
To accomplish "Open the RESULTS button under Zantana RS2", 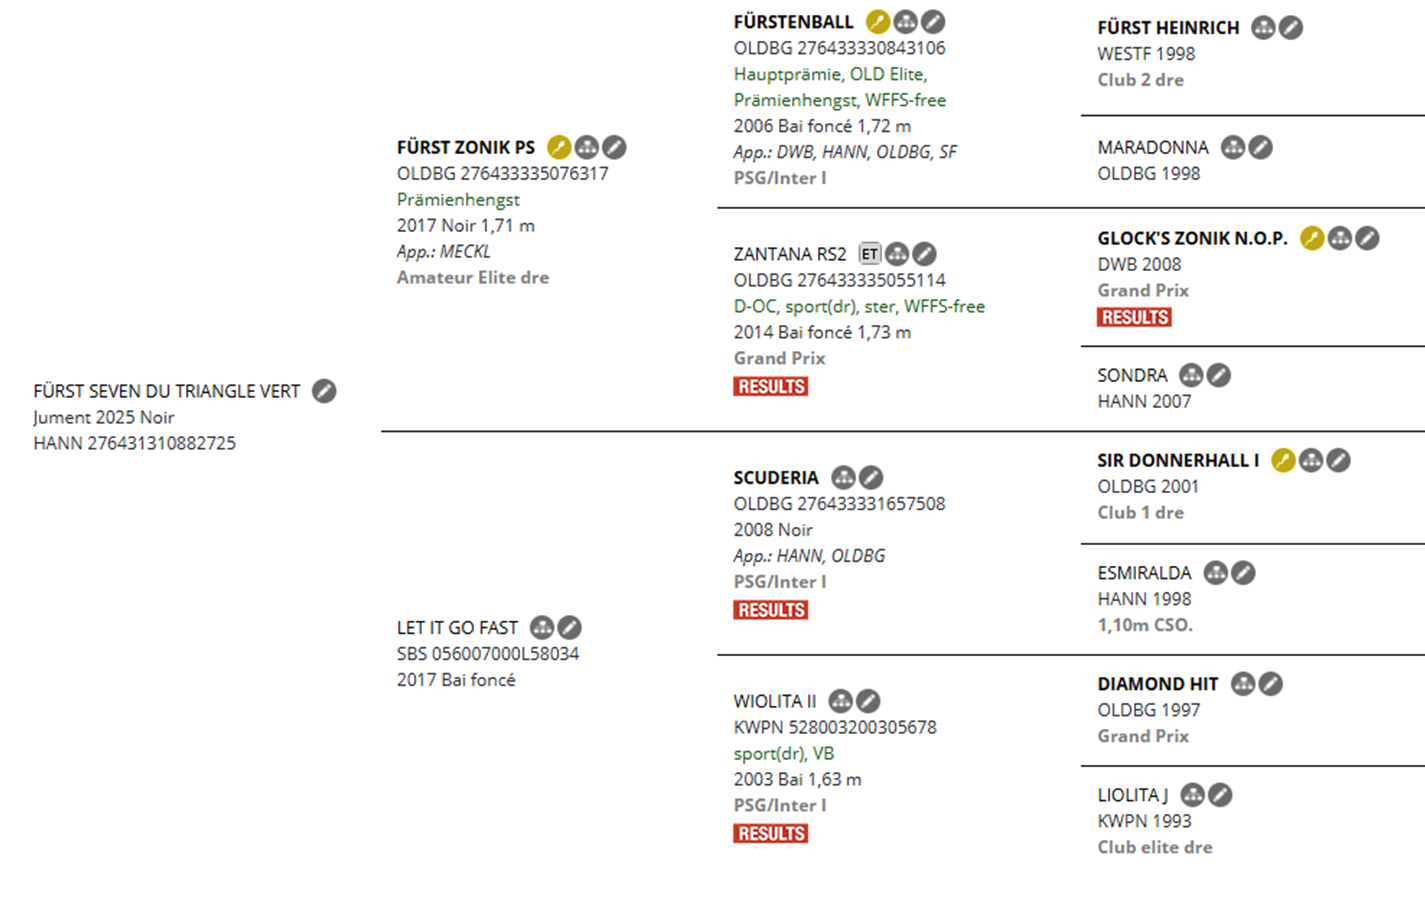I will point(770,386).
